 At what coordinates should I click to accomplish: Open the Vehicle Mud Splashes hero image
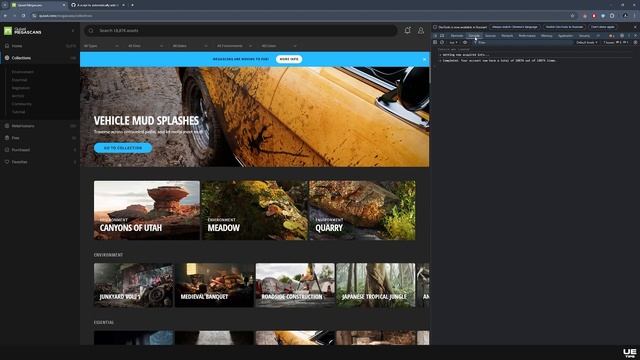[255, 117]
